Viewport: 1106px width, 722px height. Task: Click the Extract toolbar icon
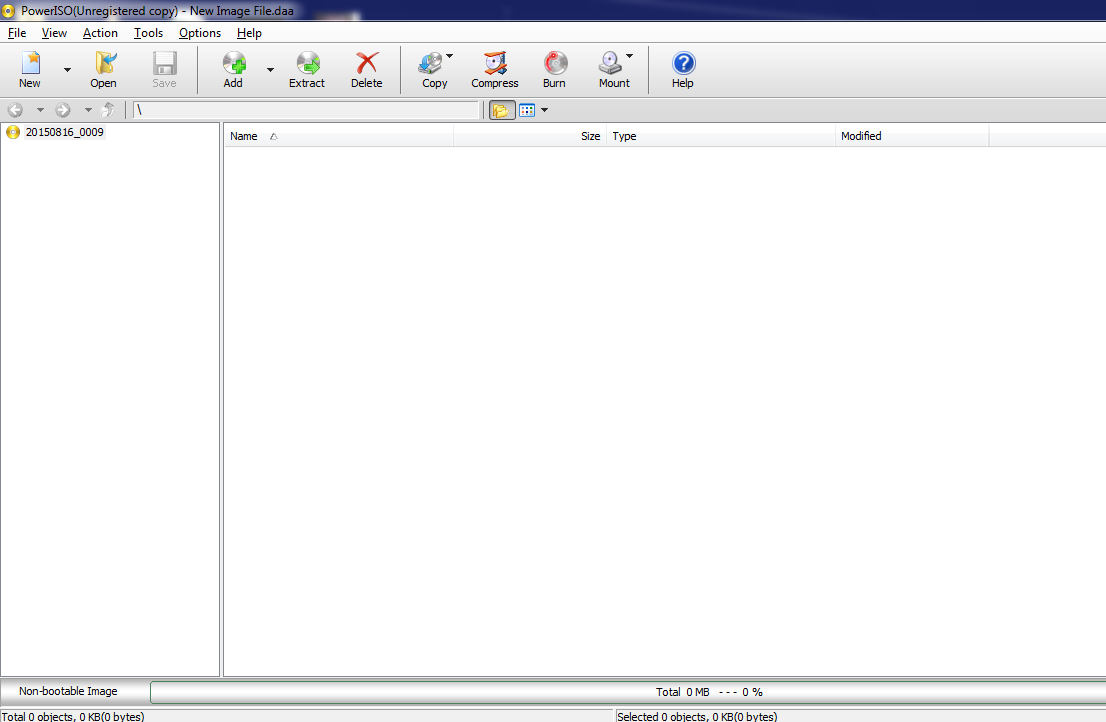click(x=308, y=63)
